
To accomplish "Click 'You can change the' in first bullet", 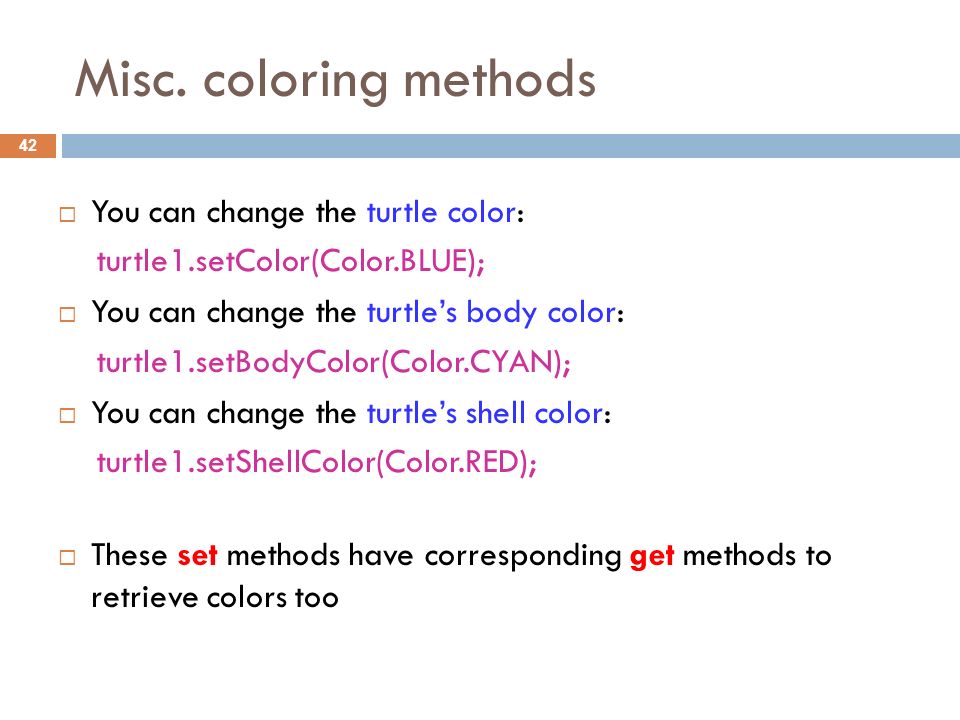I will coord(224,213).
